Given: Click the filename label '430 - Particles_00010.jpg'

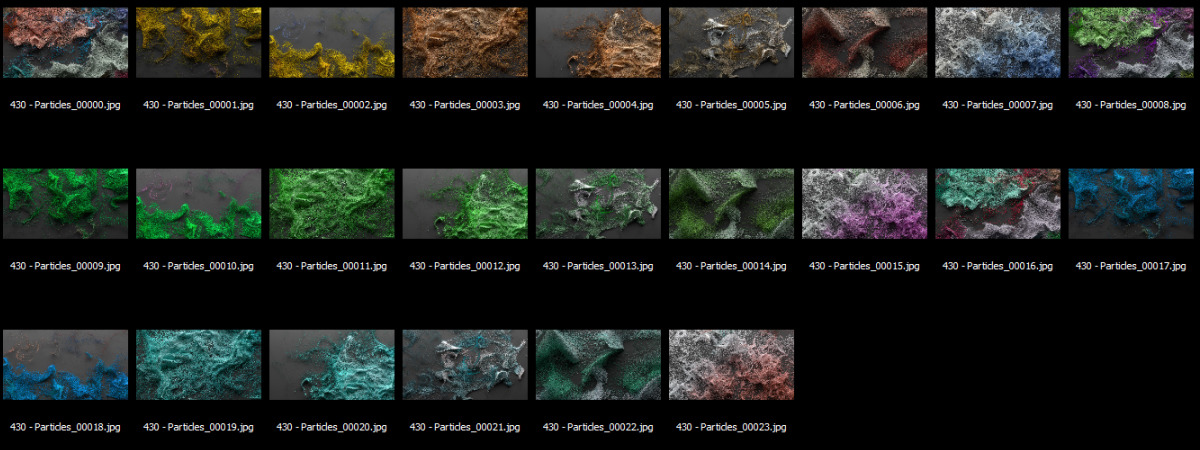Looking at the screenshot, I should [x=198, y=267].
